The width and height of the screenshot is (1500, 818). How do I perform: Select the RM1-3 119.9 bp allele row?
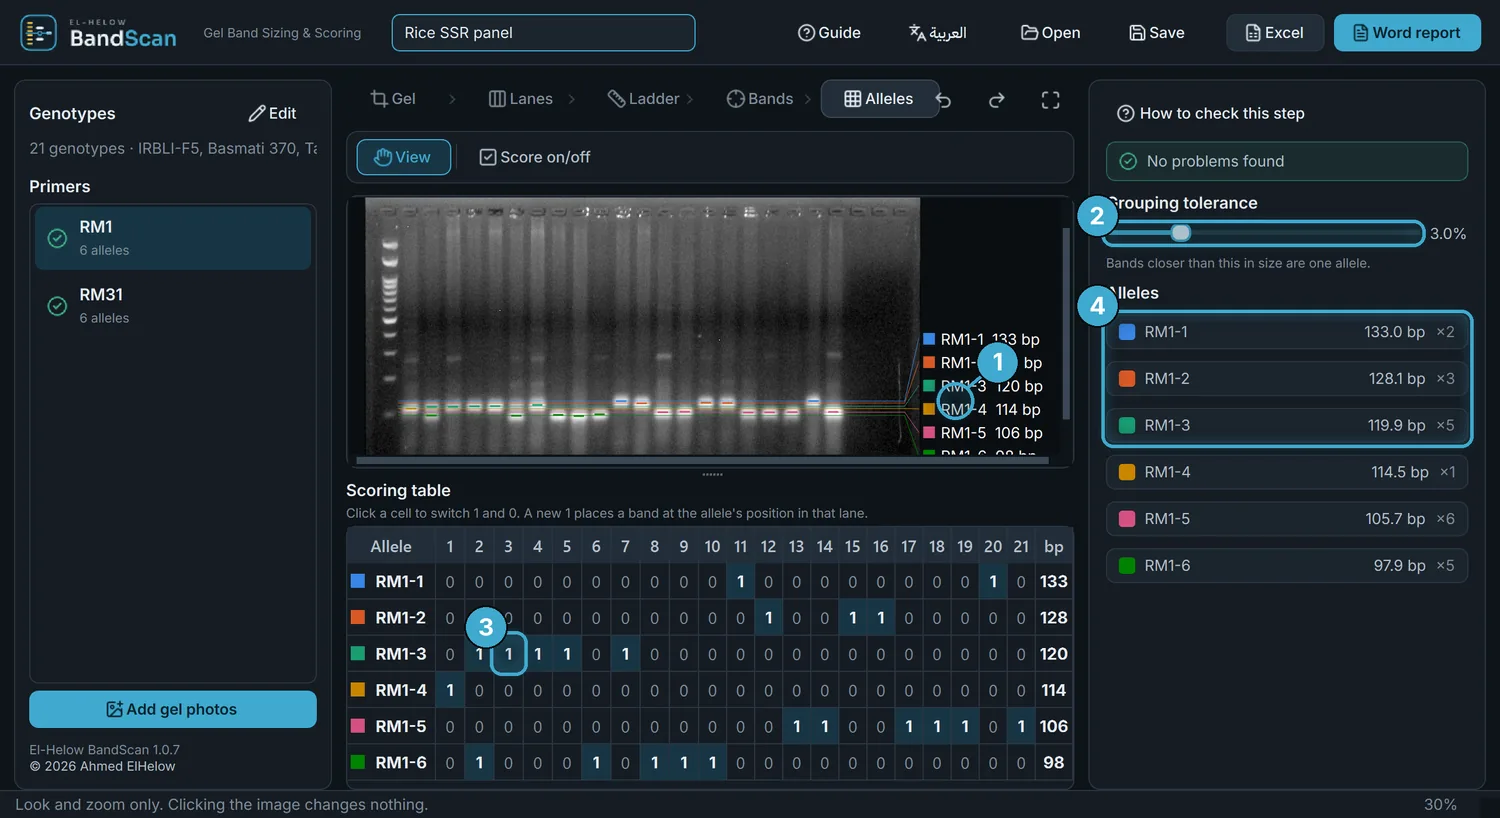point(1287,425)
